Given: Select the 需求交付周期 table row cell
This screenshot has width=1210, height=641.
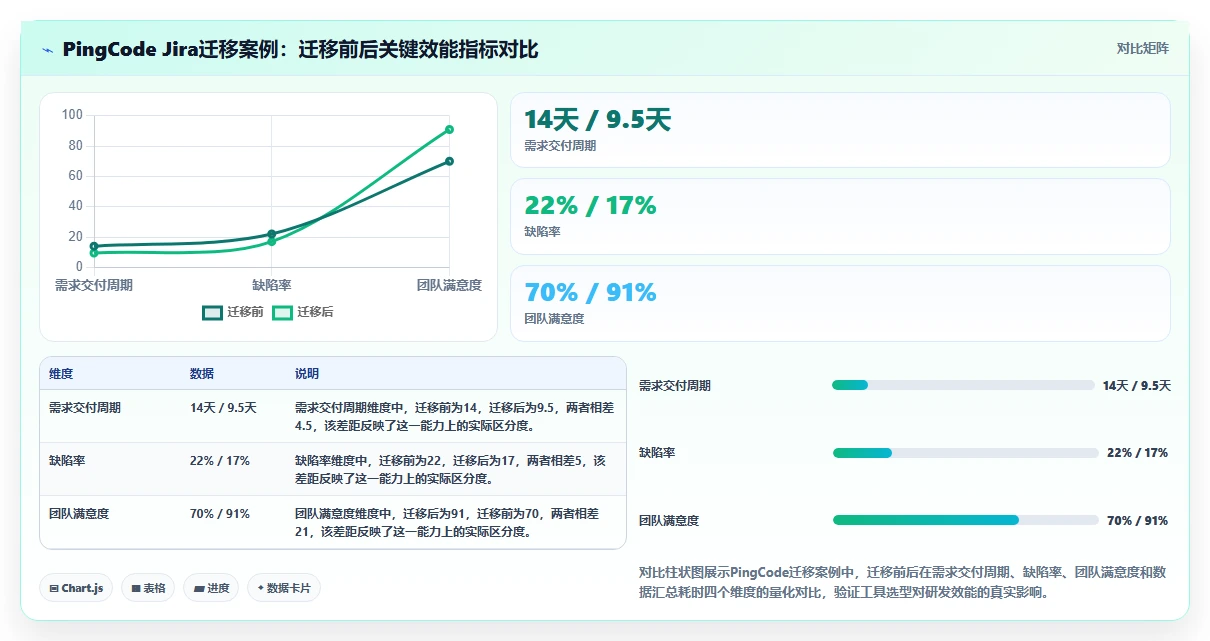Looking at the screenshot, I should (x=85, y=408).
